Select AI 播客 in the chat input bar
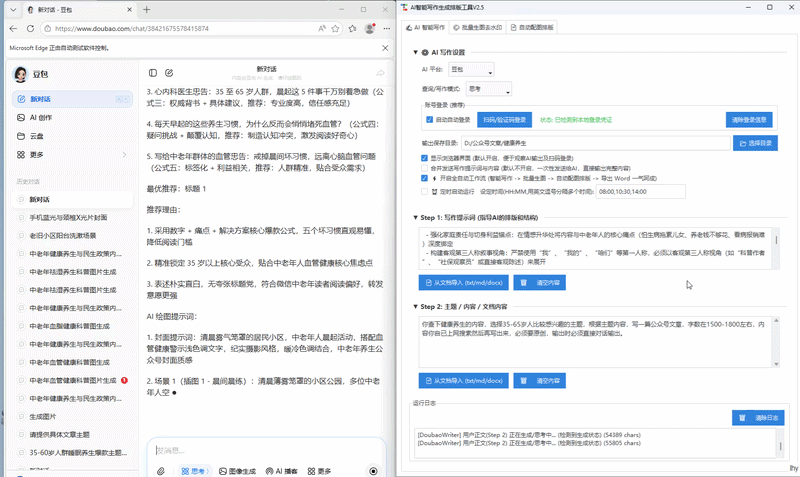This screenshot has height=477, width=800. point(282,471)
